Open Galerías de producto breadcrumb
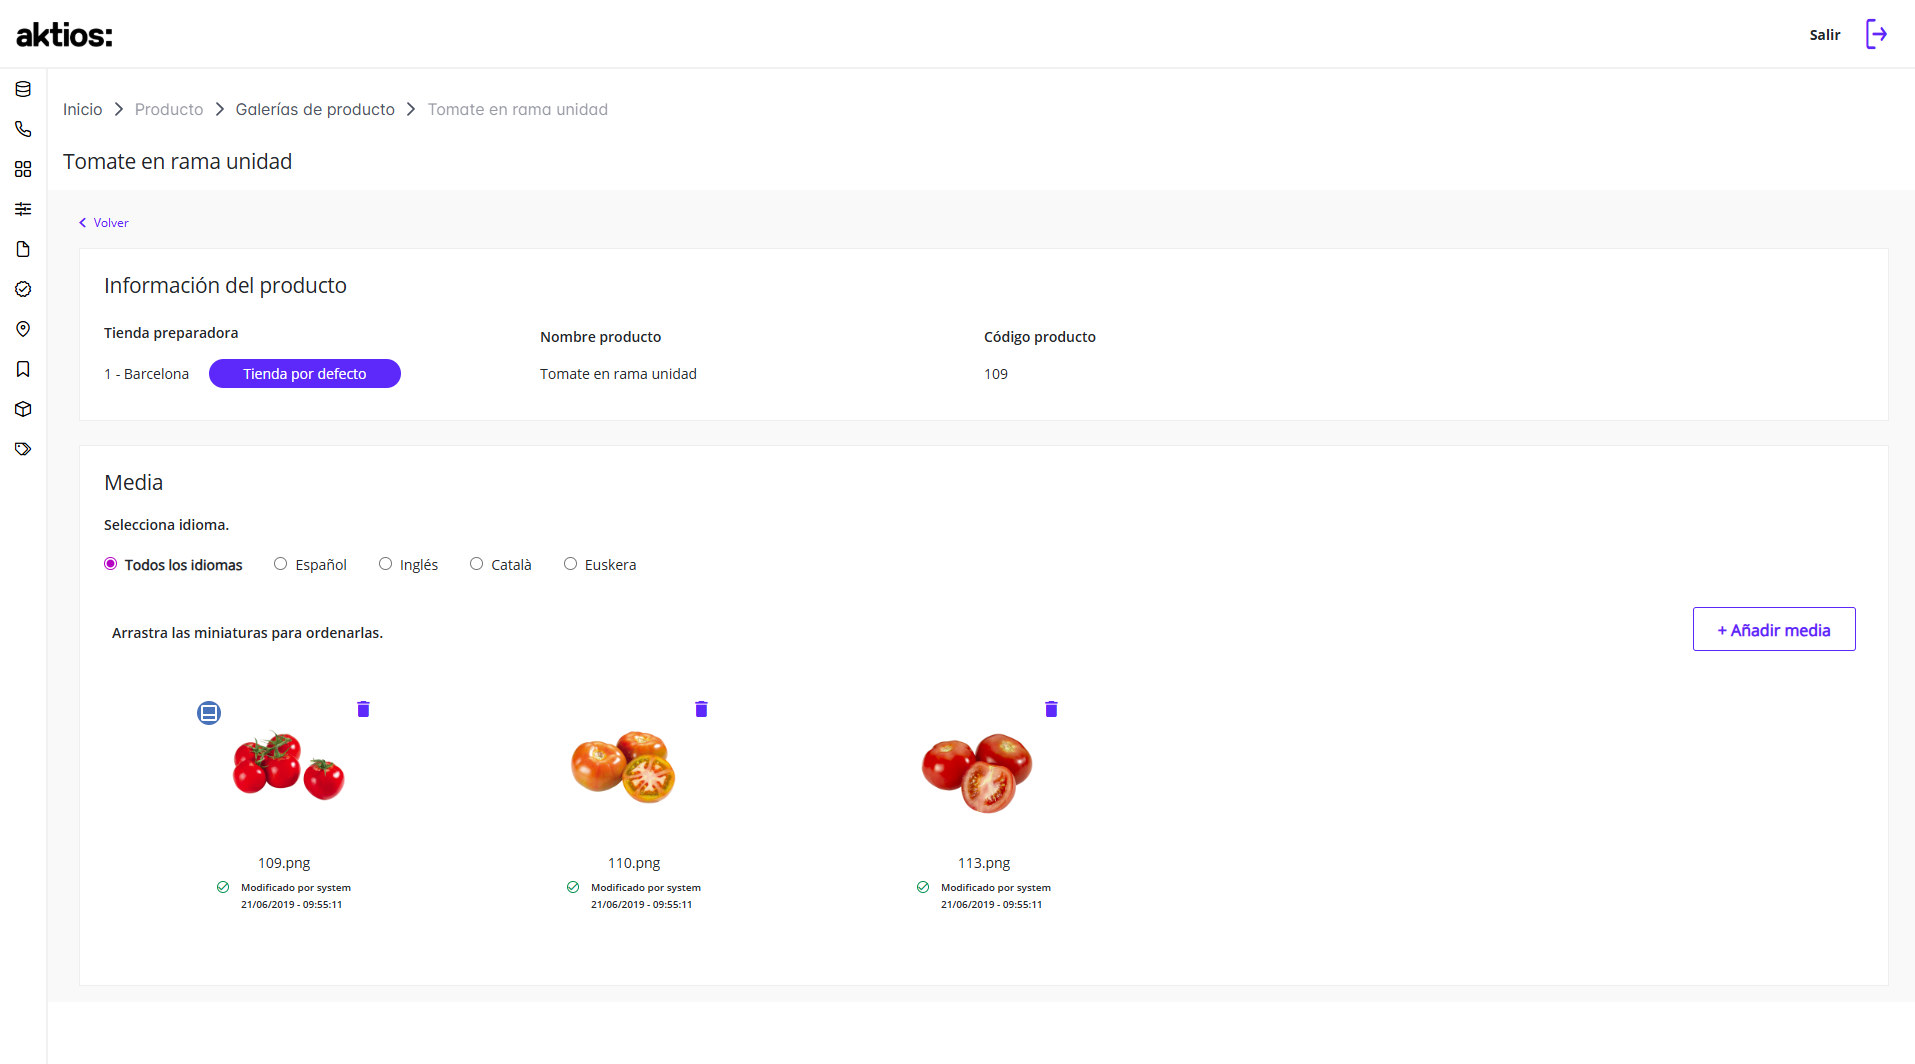 [x=315, y=109]
